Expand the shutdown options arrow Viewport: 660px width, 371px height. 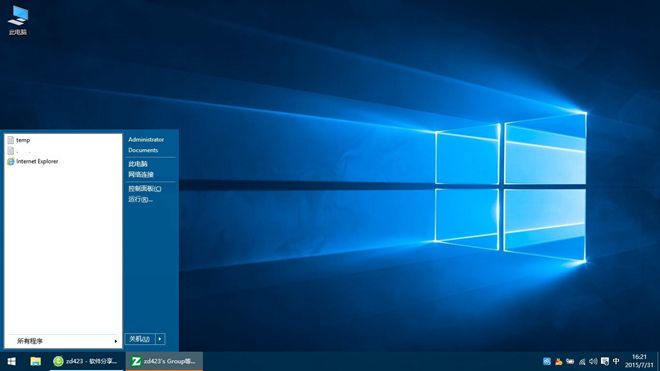click(x=160, y=339)
